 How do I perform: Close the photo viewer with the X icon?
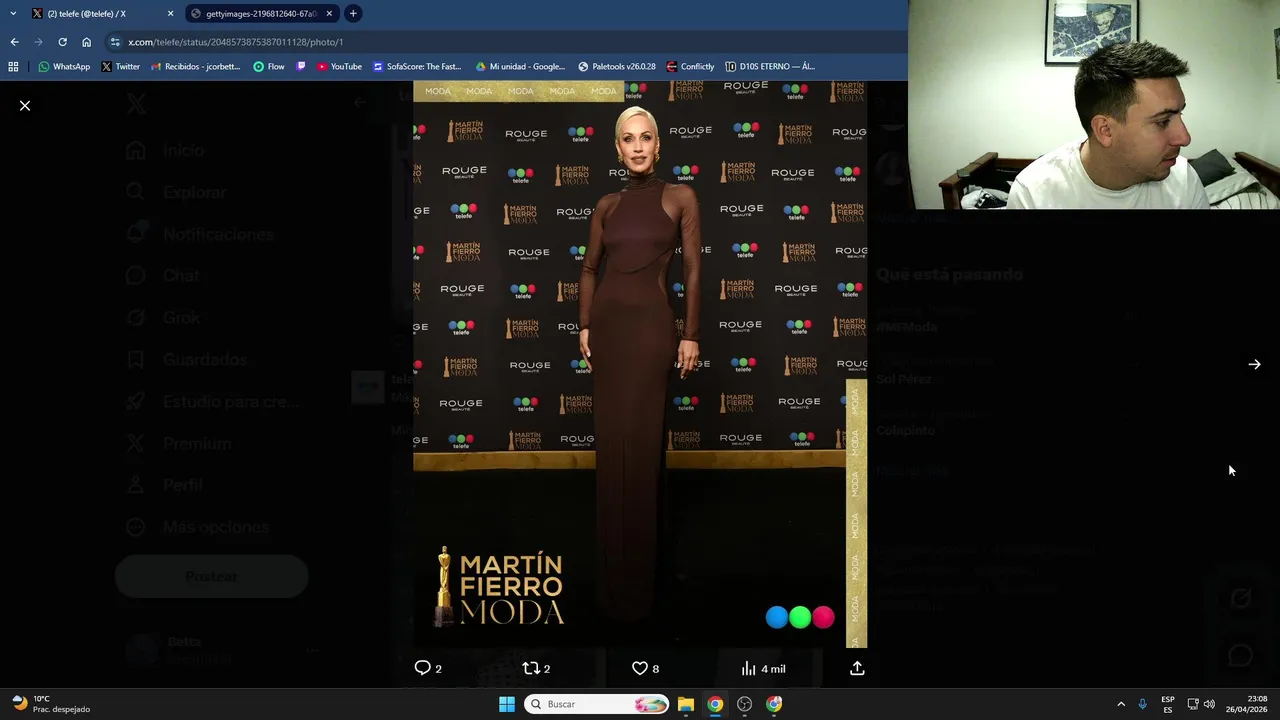[25, 105]
